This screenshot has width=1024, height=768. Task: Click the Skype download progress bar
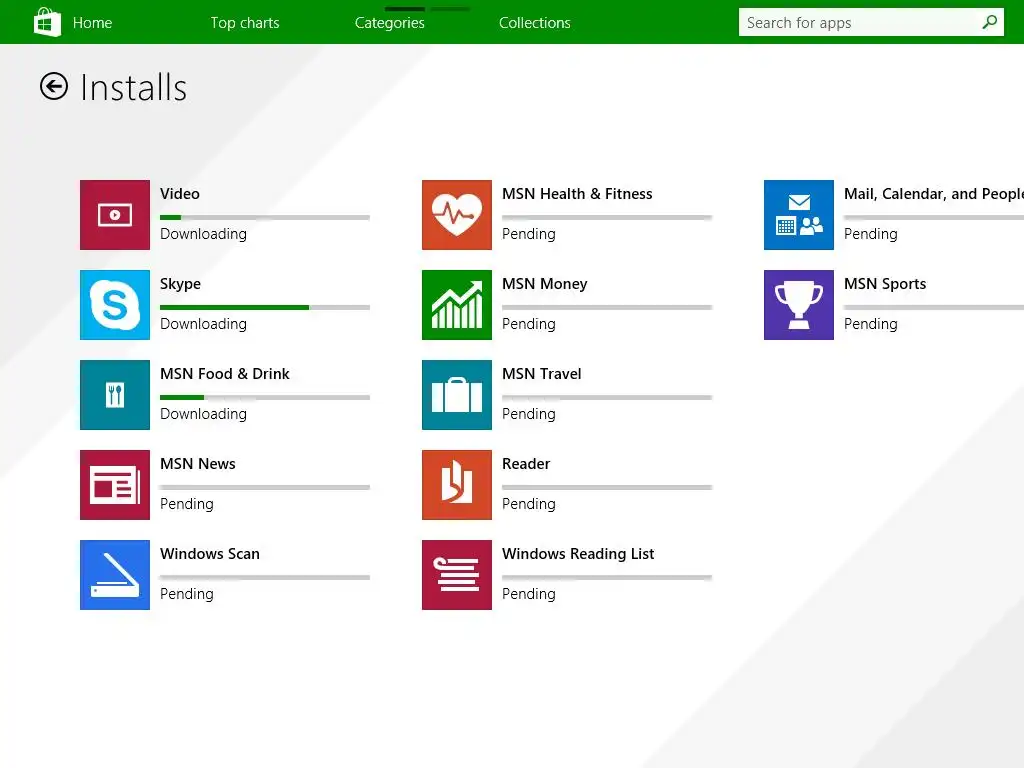click(265, 308)
